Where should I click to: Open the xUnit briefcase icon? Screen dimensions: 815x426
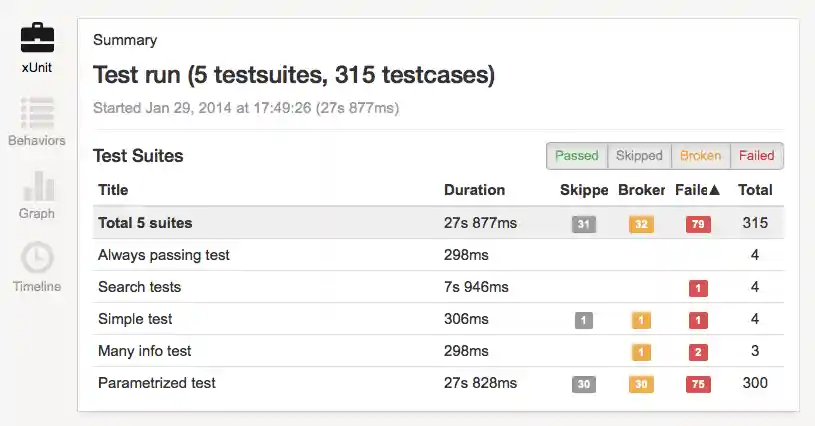click(37, 39)
